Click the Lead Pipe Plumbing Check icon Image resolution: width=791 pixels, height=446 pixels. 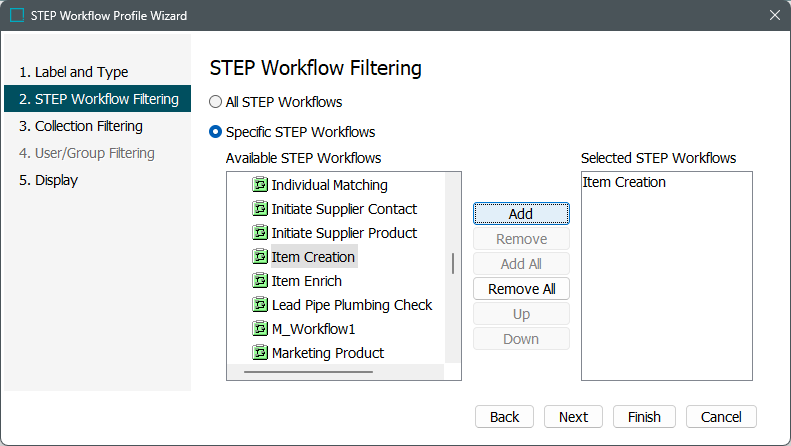(x=260, y=305)
